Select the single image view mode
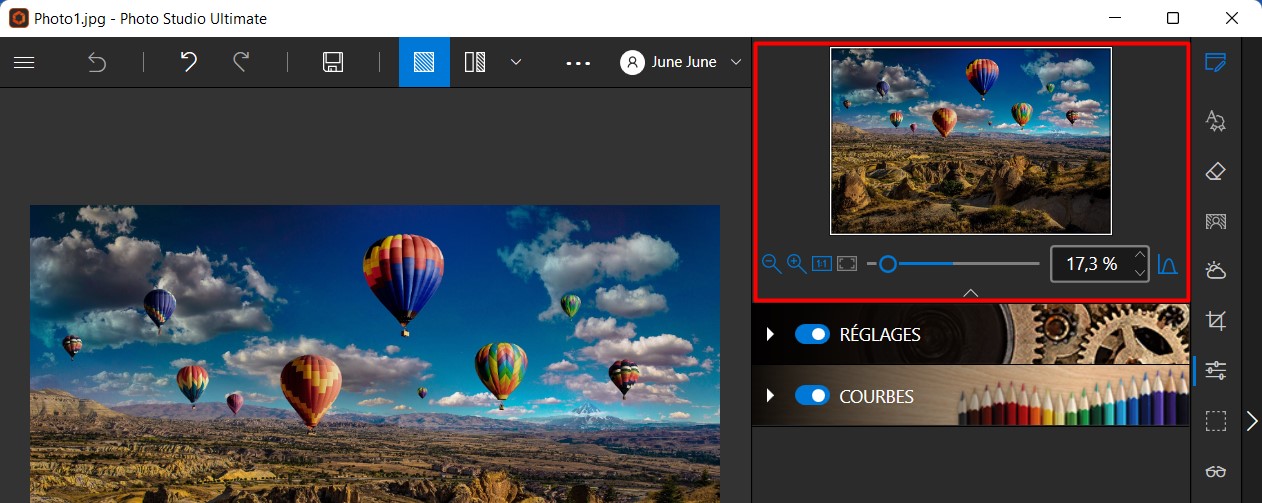 tap(424, 62)
